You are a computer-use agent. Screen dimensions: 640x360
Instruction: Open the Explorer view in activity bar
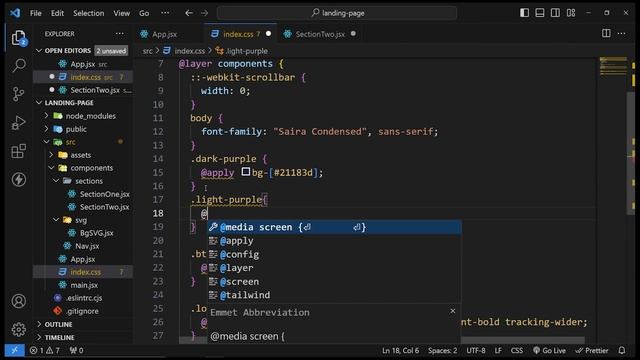click(18, 38)
